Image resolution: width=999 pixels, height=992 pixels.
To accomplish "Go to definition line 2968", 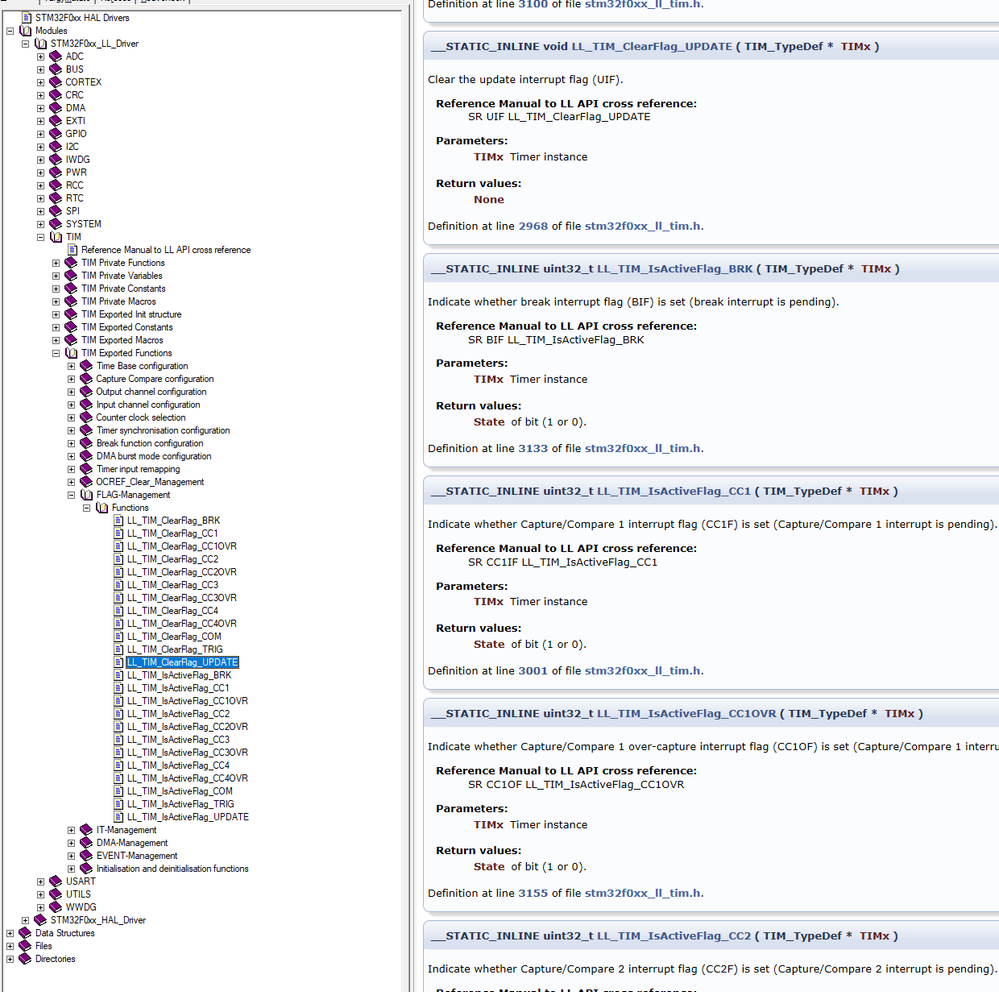I will (533, 226).
